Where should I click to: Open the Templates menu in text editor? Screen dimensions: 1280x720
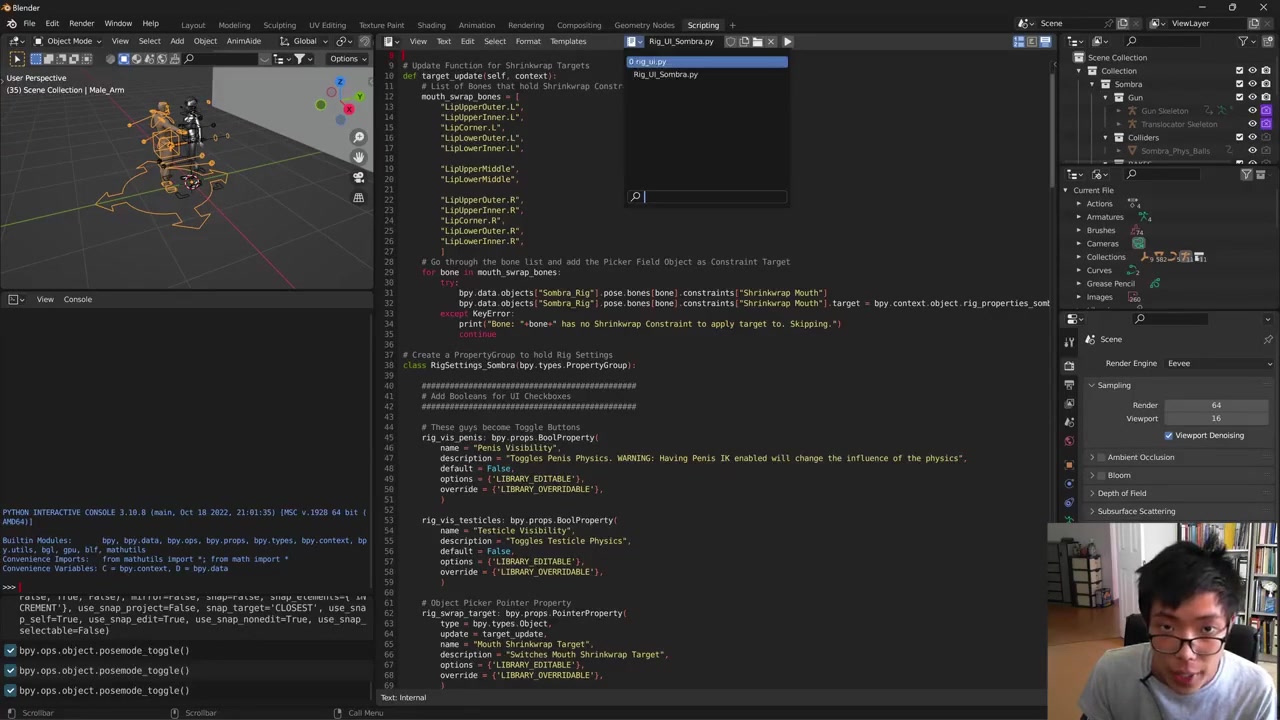point(567,41)
